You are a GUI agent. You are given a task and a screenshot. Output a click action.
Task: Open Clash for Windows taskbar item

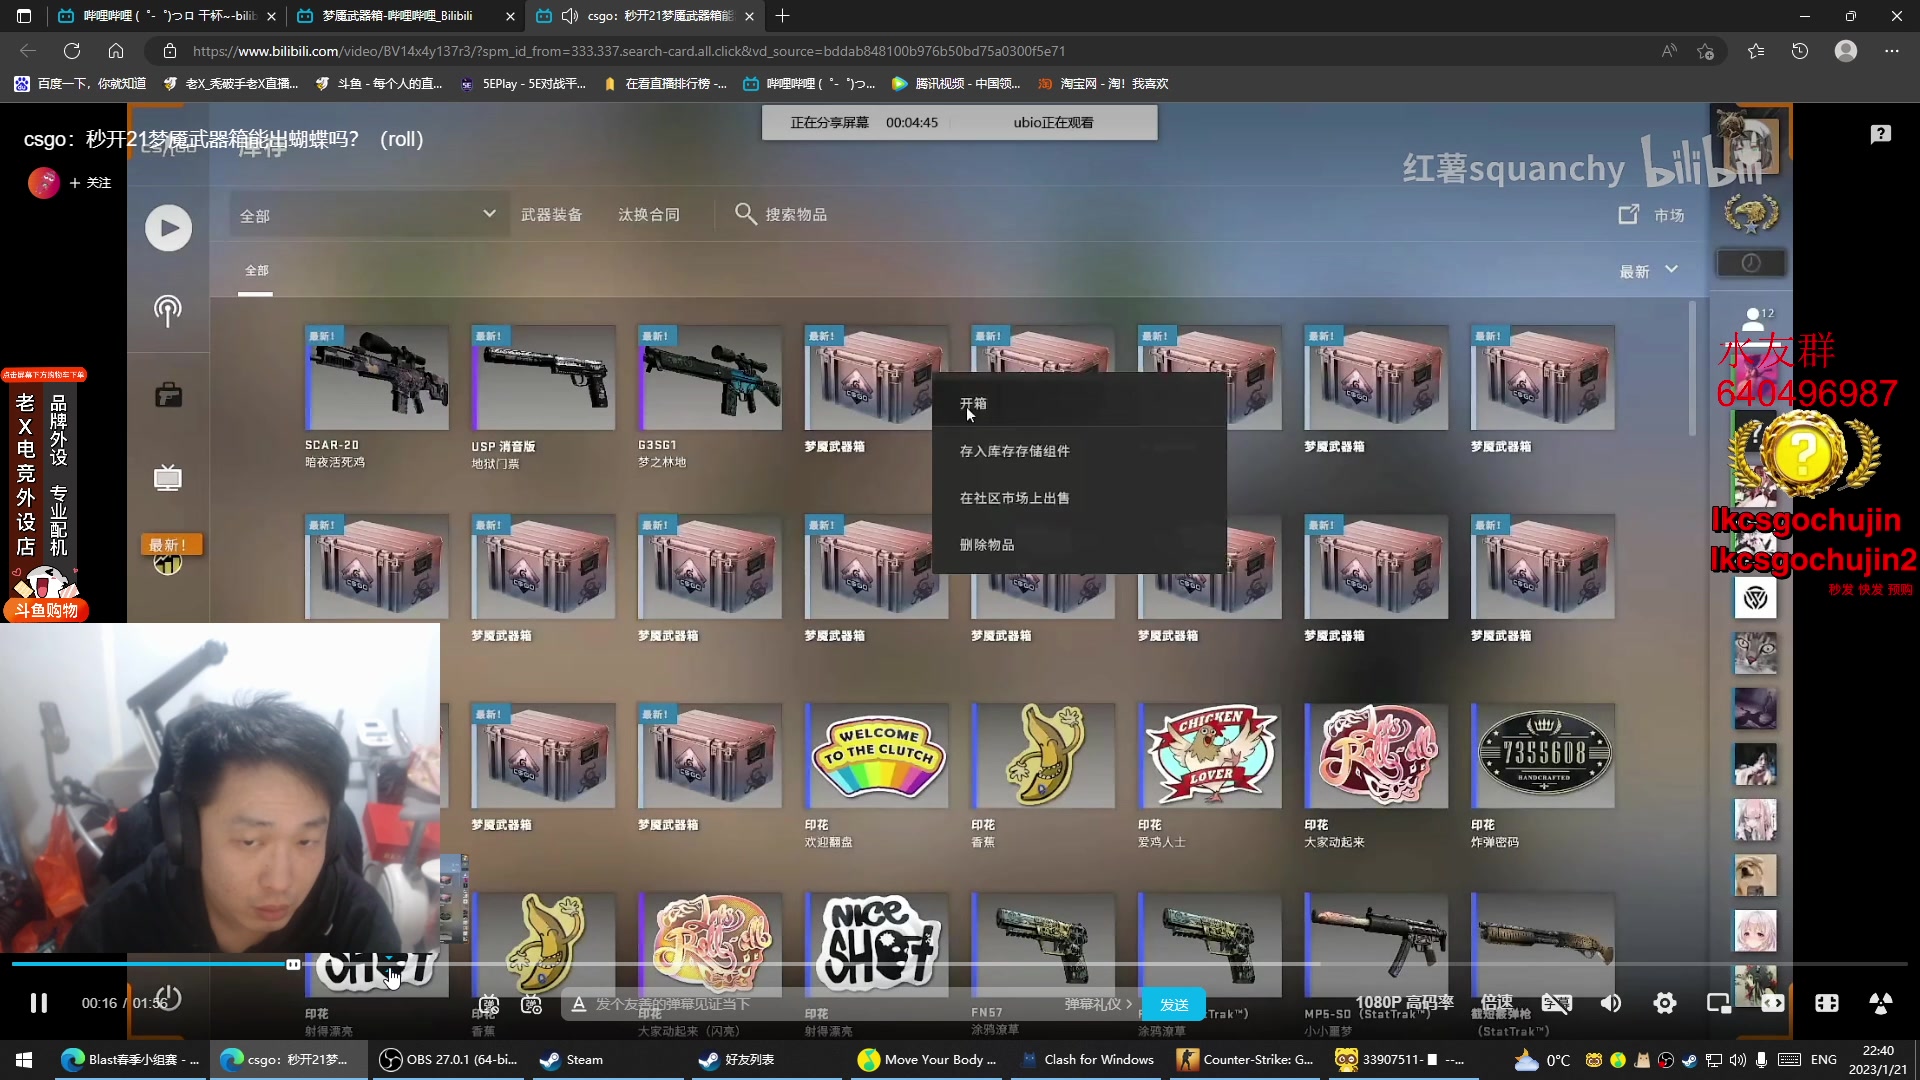coord(1087,1060)
